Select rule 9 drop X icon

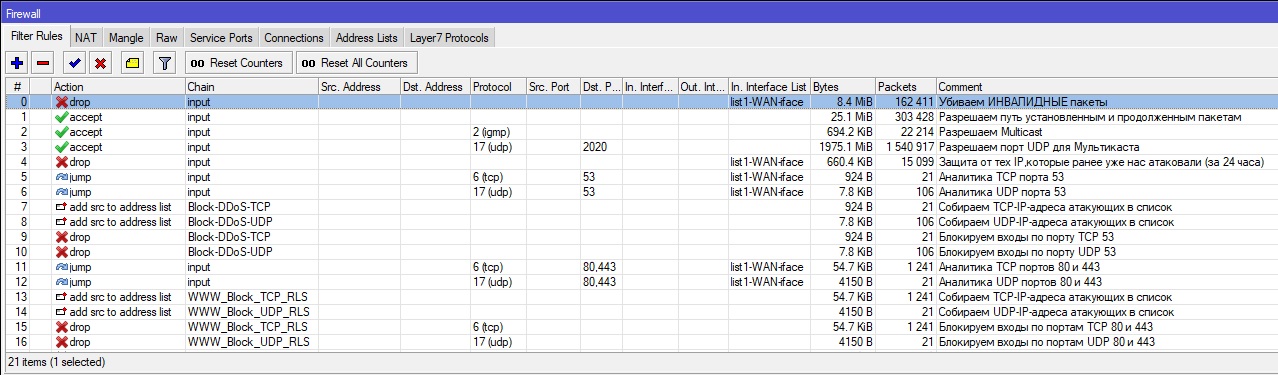(x=61, y=237)
